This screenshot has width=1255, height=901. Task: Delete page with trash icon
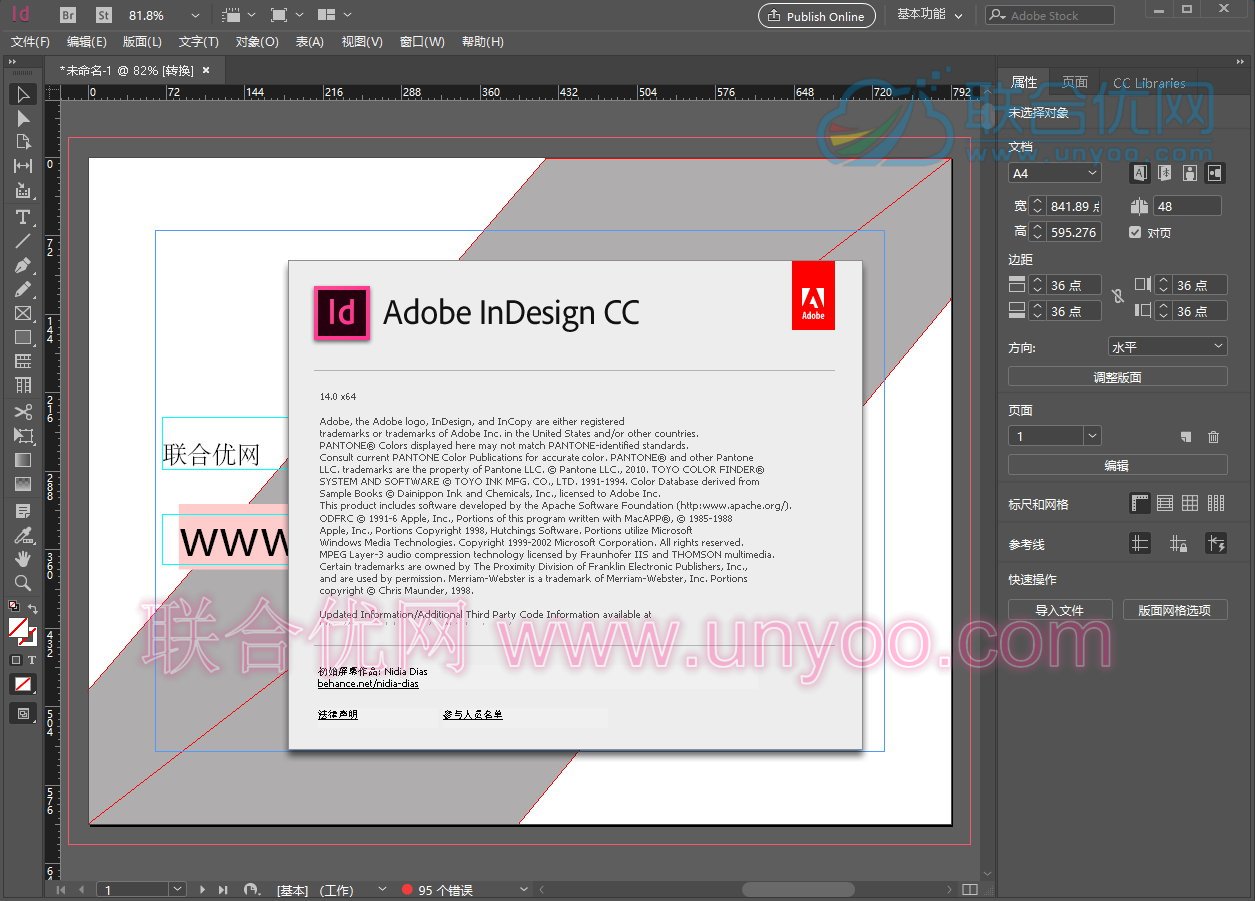[1213, 437]
